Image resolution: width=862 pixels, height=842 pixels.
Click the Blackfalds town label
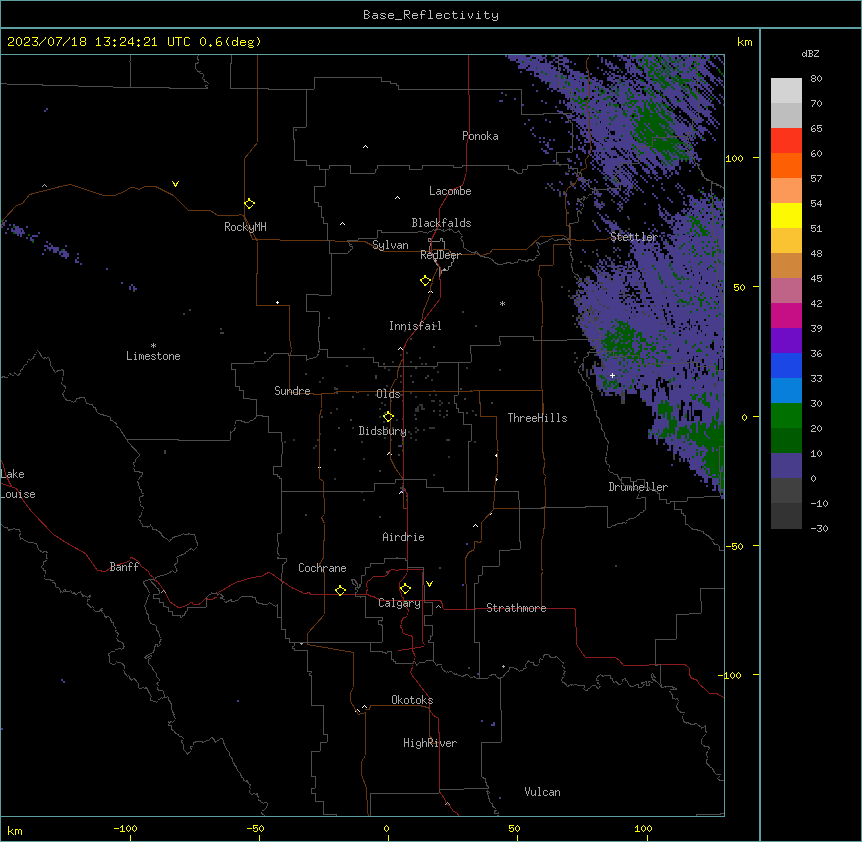point(441,223)
